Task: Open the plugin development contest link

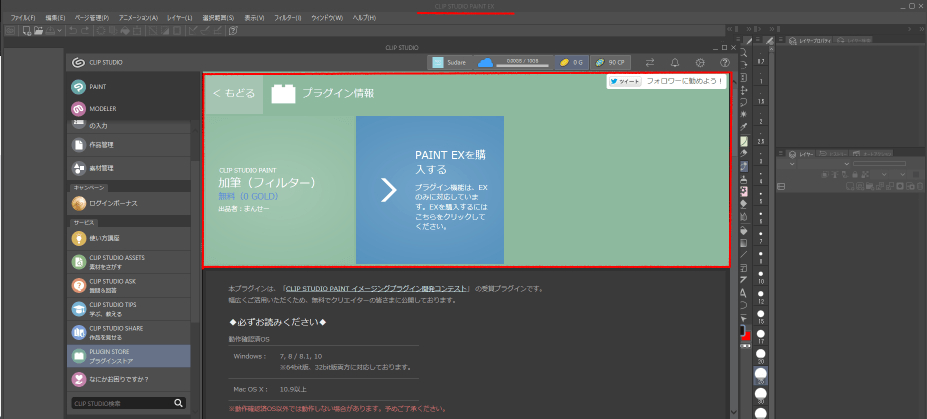Action: pyautogui.click(x=376, y=288)
